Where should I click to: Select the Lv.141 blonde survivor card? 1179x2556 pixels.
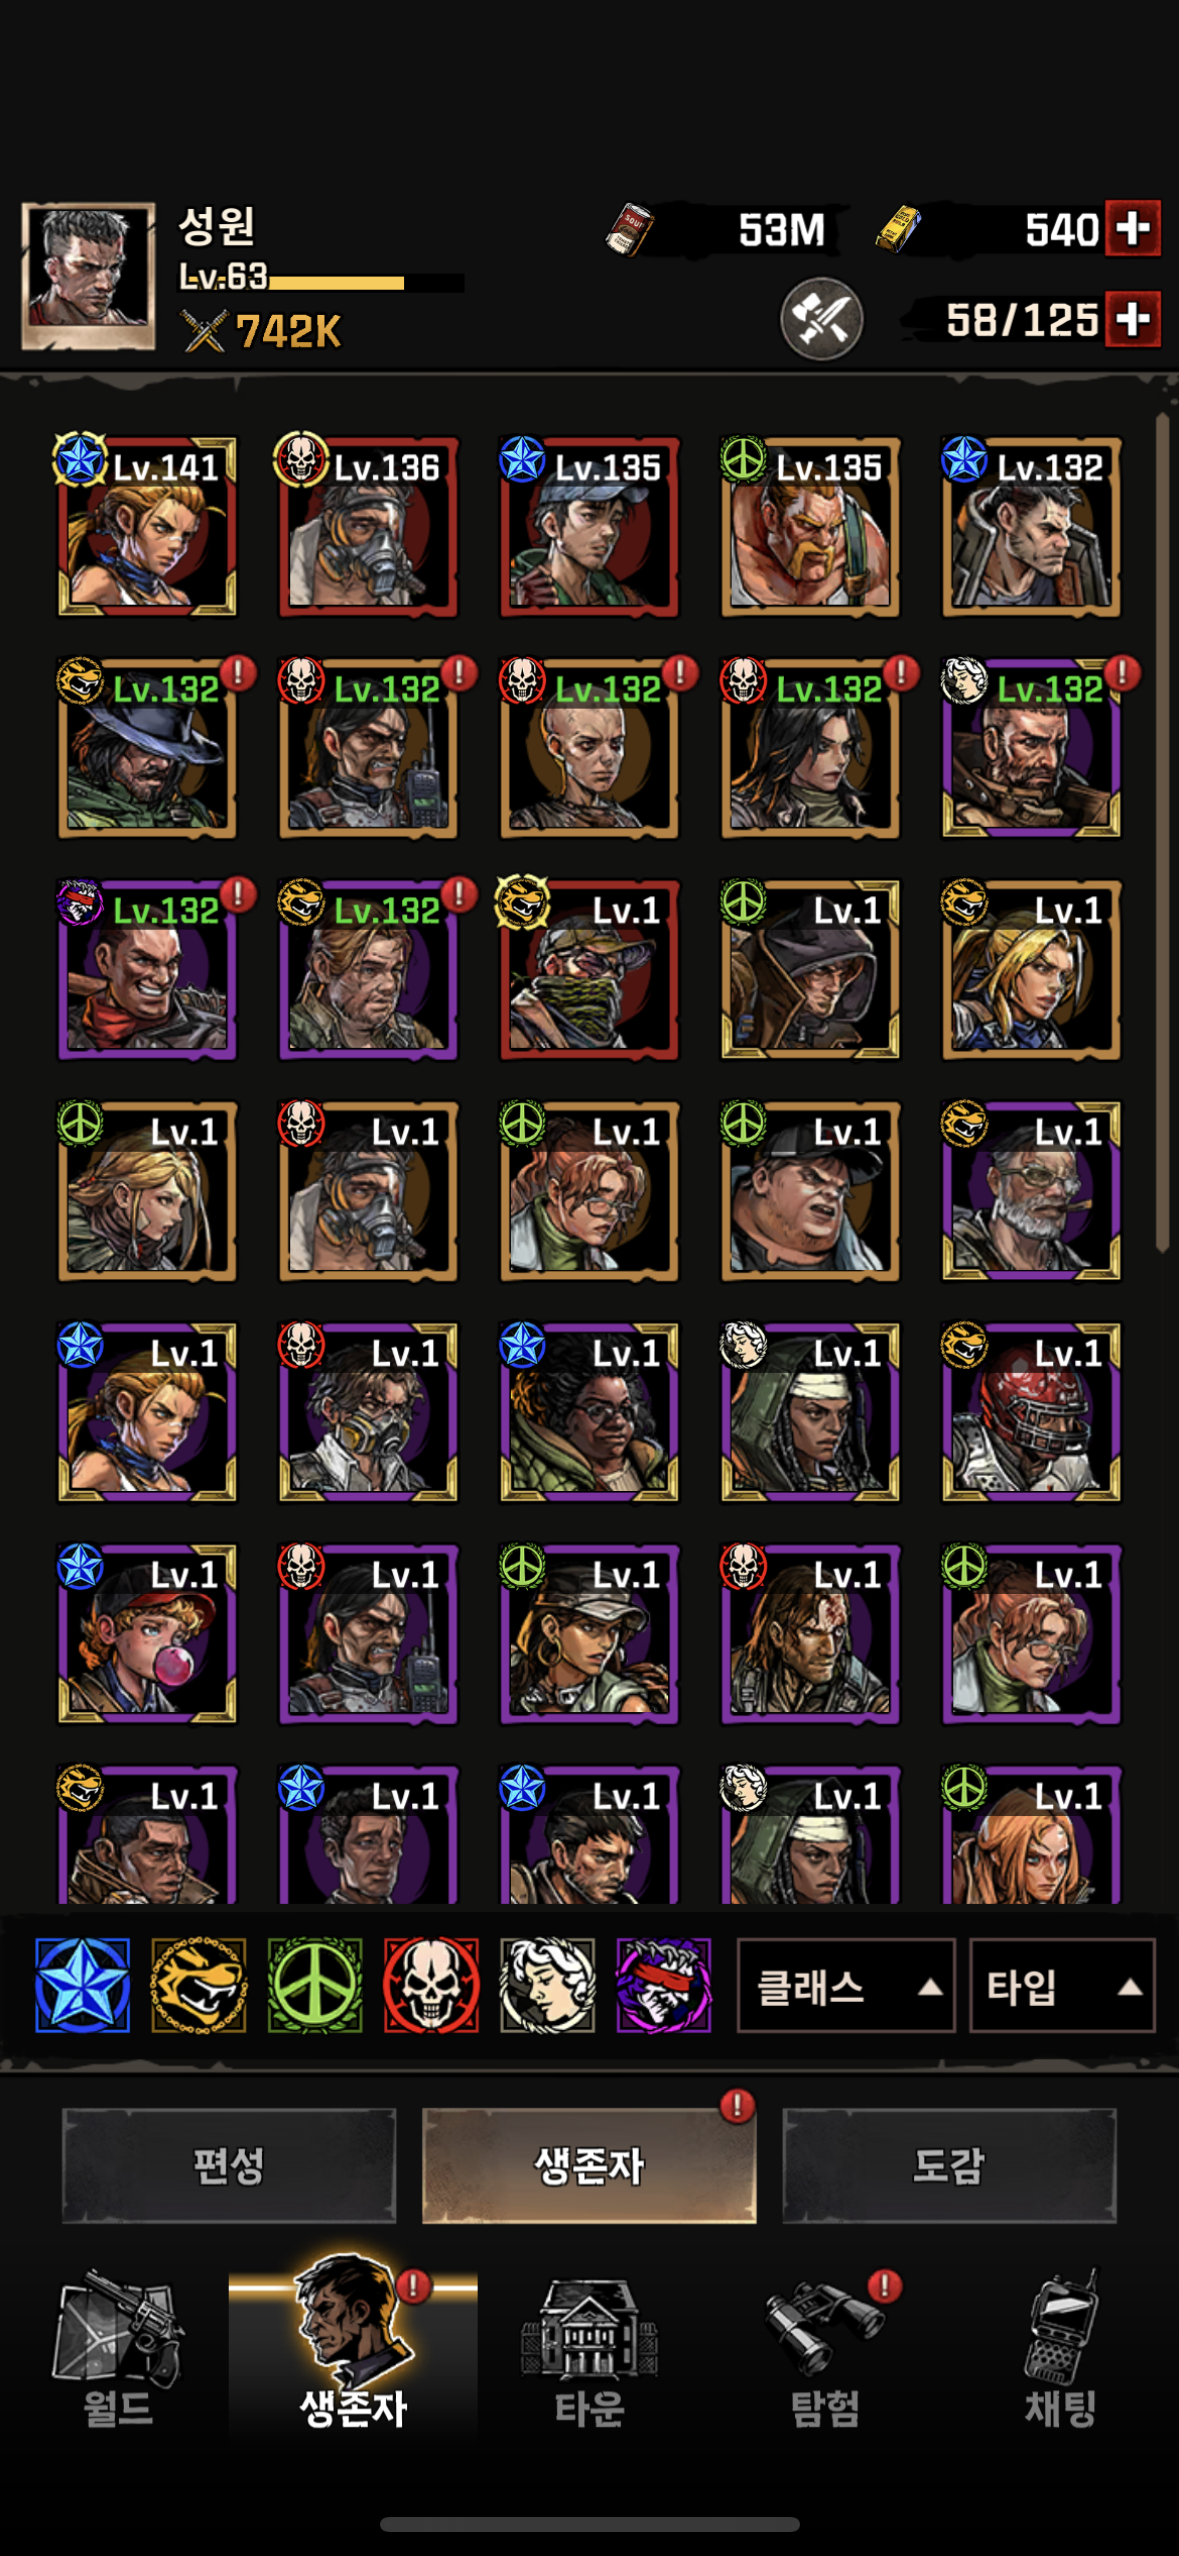147,526
